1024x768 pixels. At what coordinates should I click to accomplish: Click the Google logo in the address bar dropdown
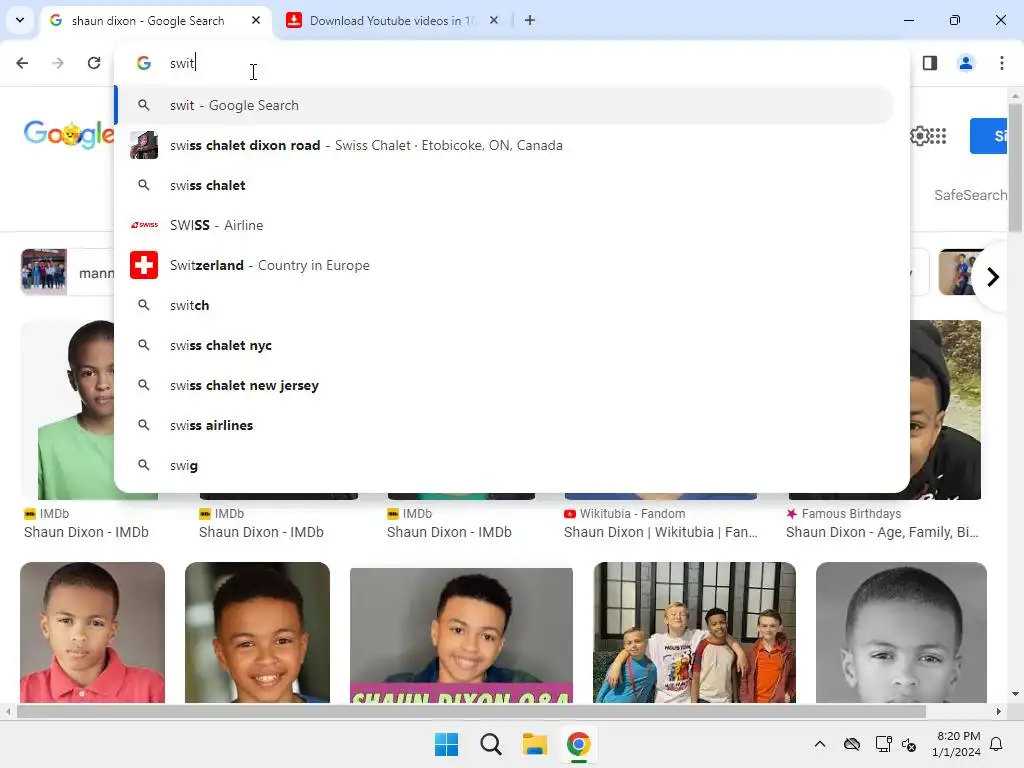(x=144, y=63)
